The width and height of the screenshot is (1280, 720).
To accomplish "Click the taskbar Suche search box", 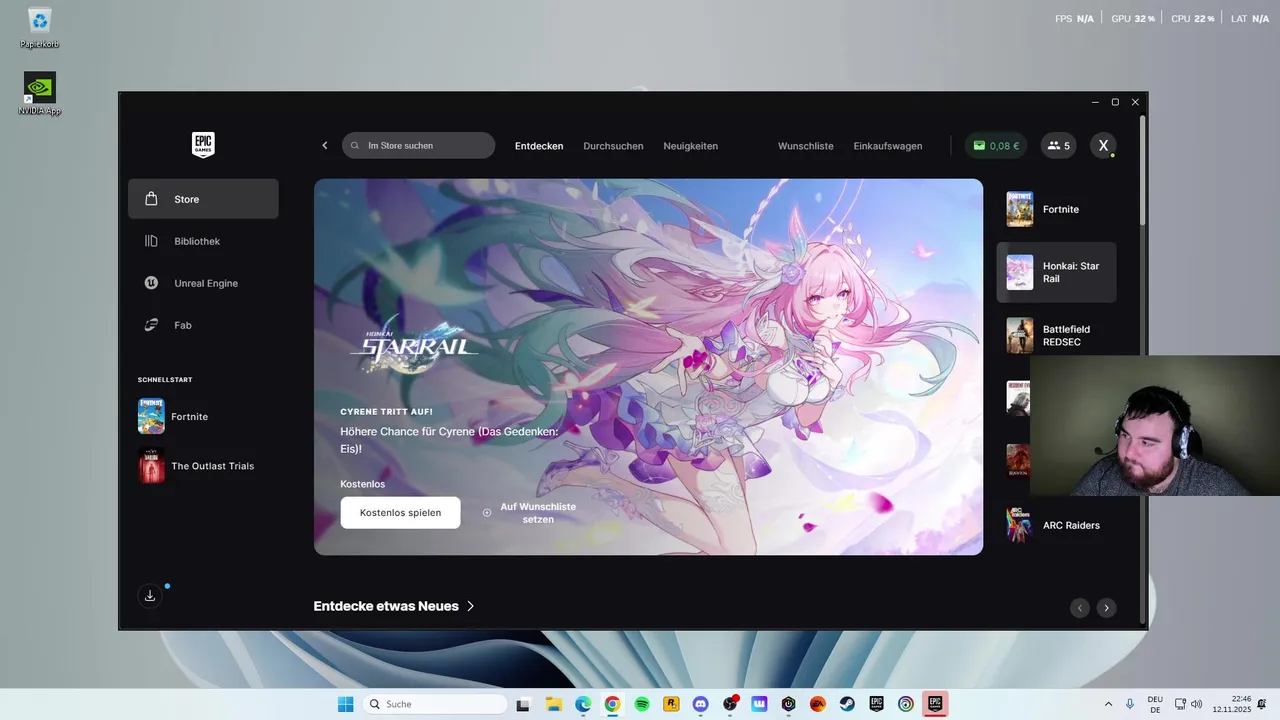I will point(435,704).
